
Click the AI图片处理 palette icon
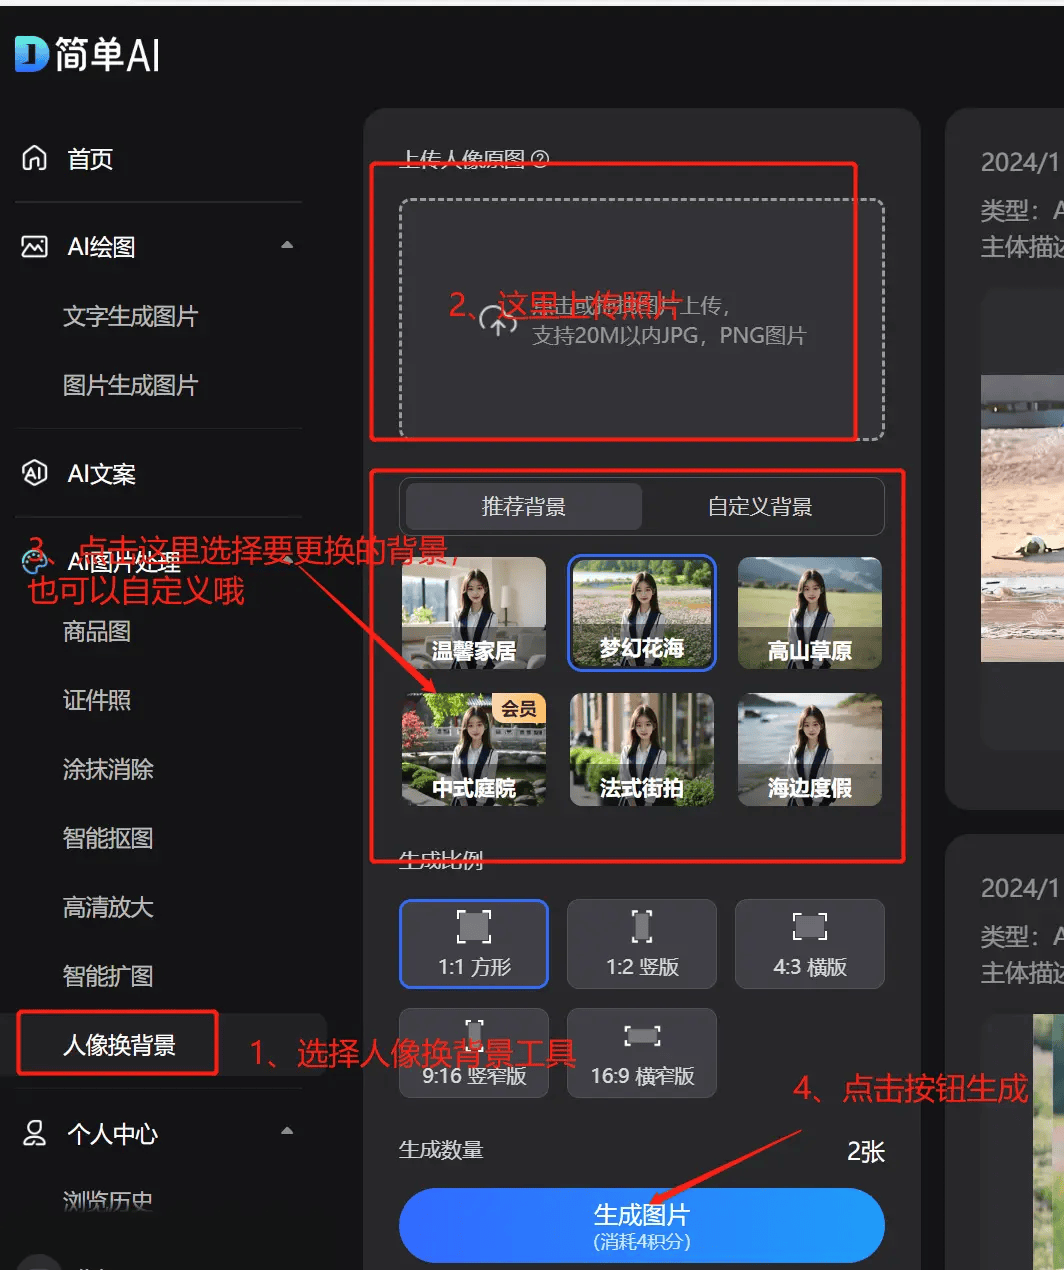tap(35, 562)
